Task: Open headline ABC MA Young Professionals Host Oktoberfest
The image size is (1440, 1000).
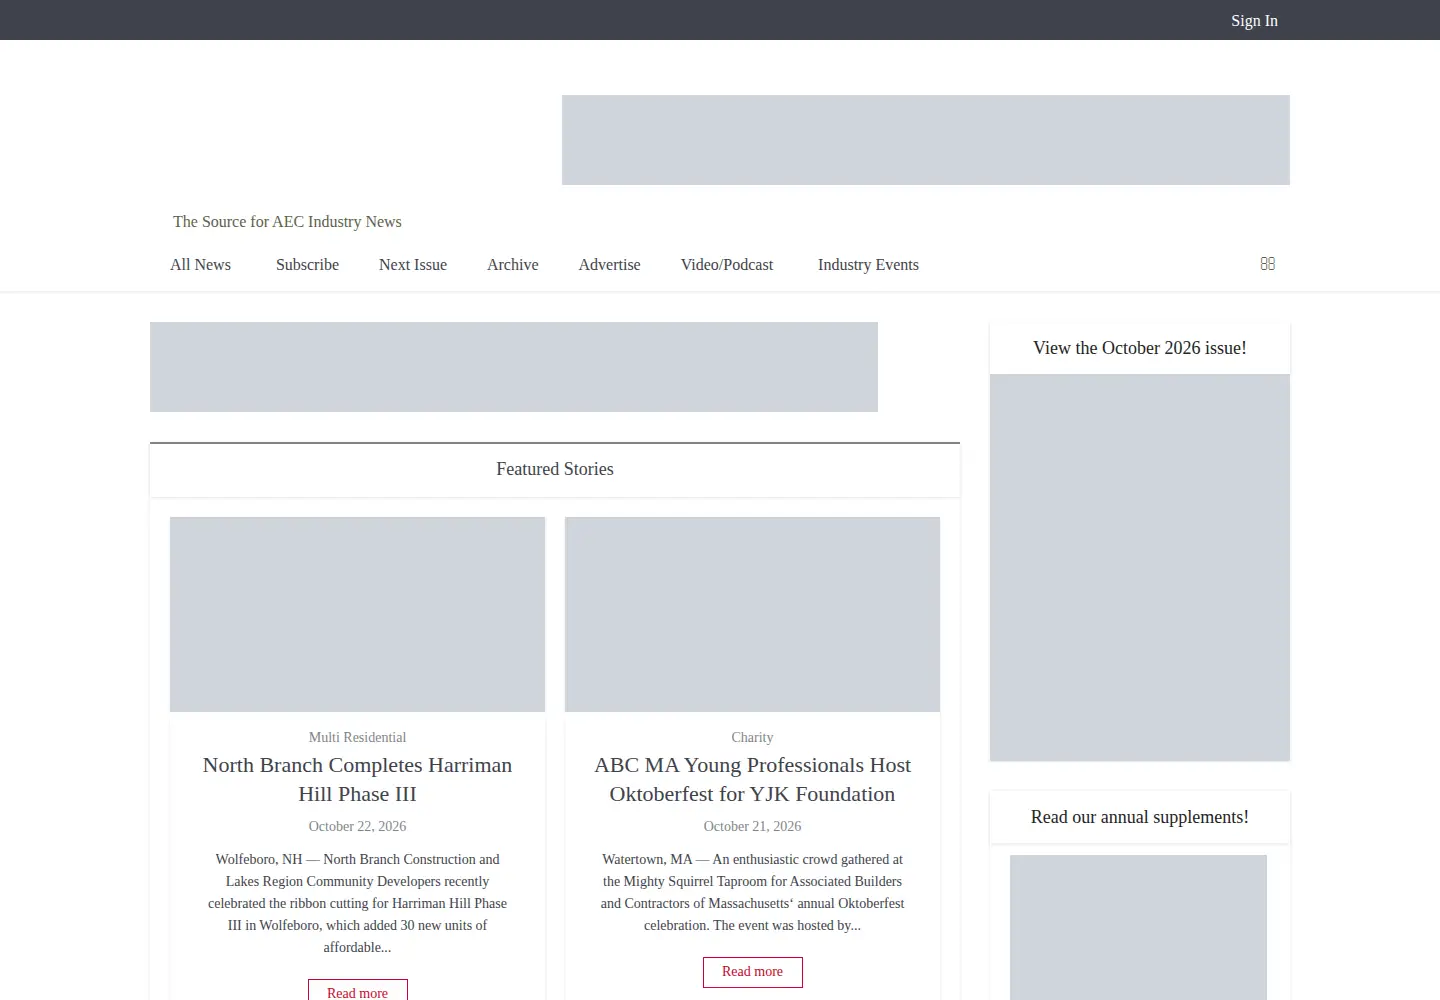Action: (752, 780)
